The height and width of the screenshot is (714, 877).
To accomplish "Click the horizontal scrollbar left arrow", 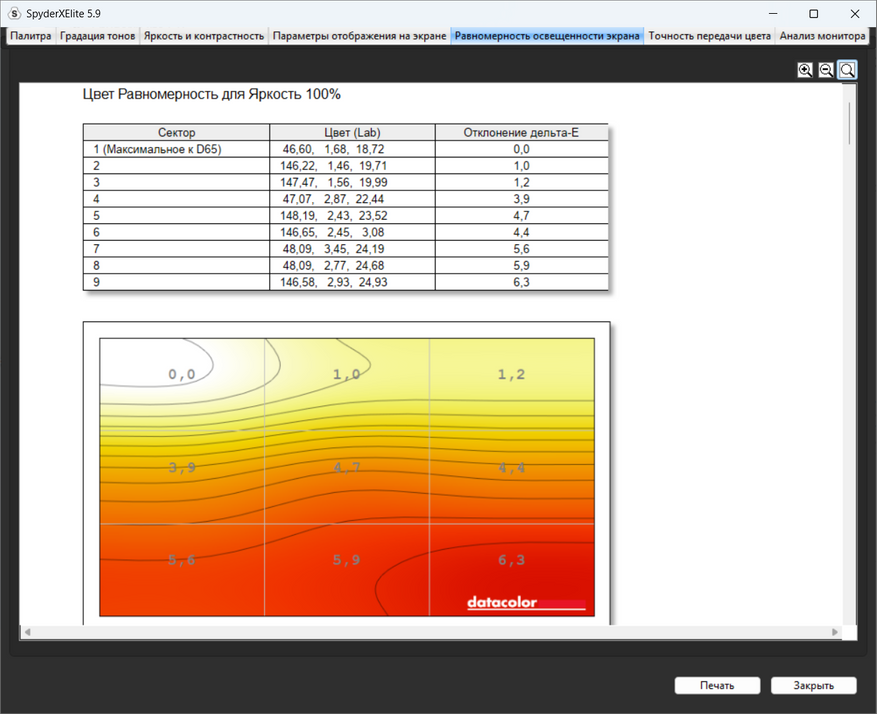I will pyautogui.click(x=27, y=632).
